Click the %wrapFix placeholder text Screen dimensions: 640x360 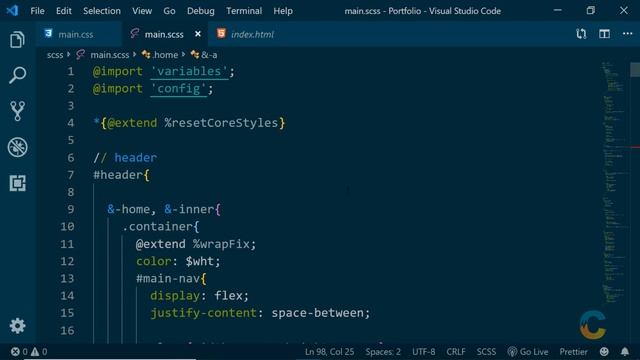221,244
